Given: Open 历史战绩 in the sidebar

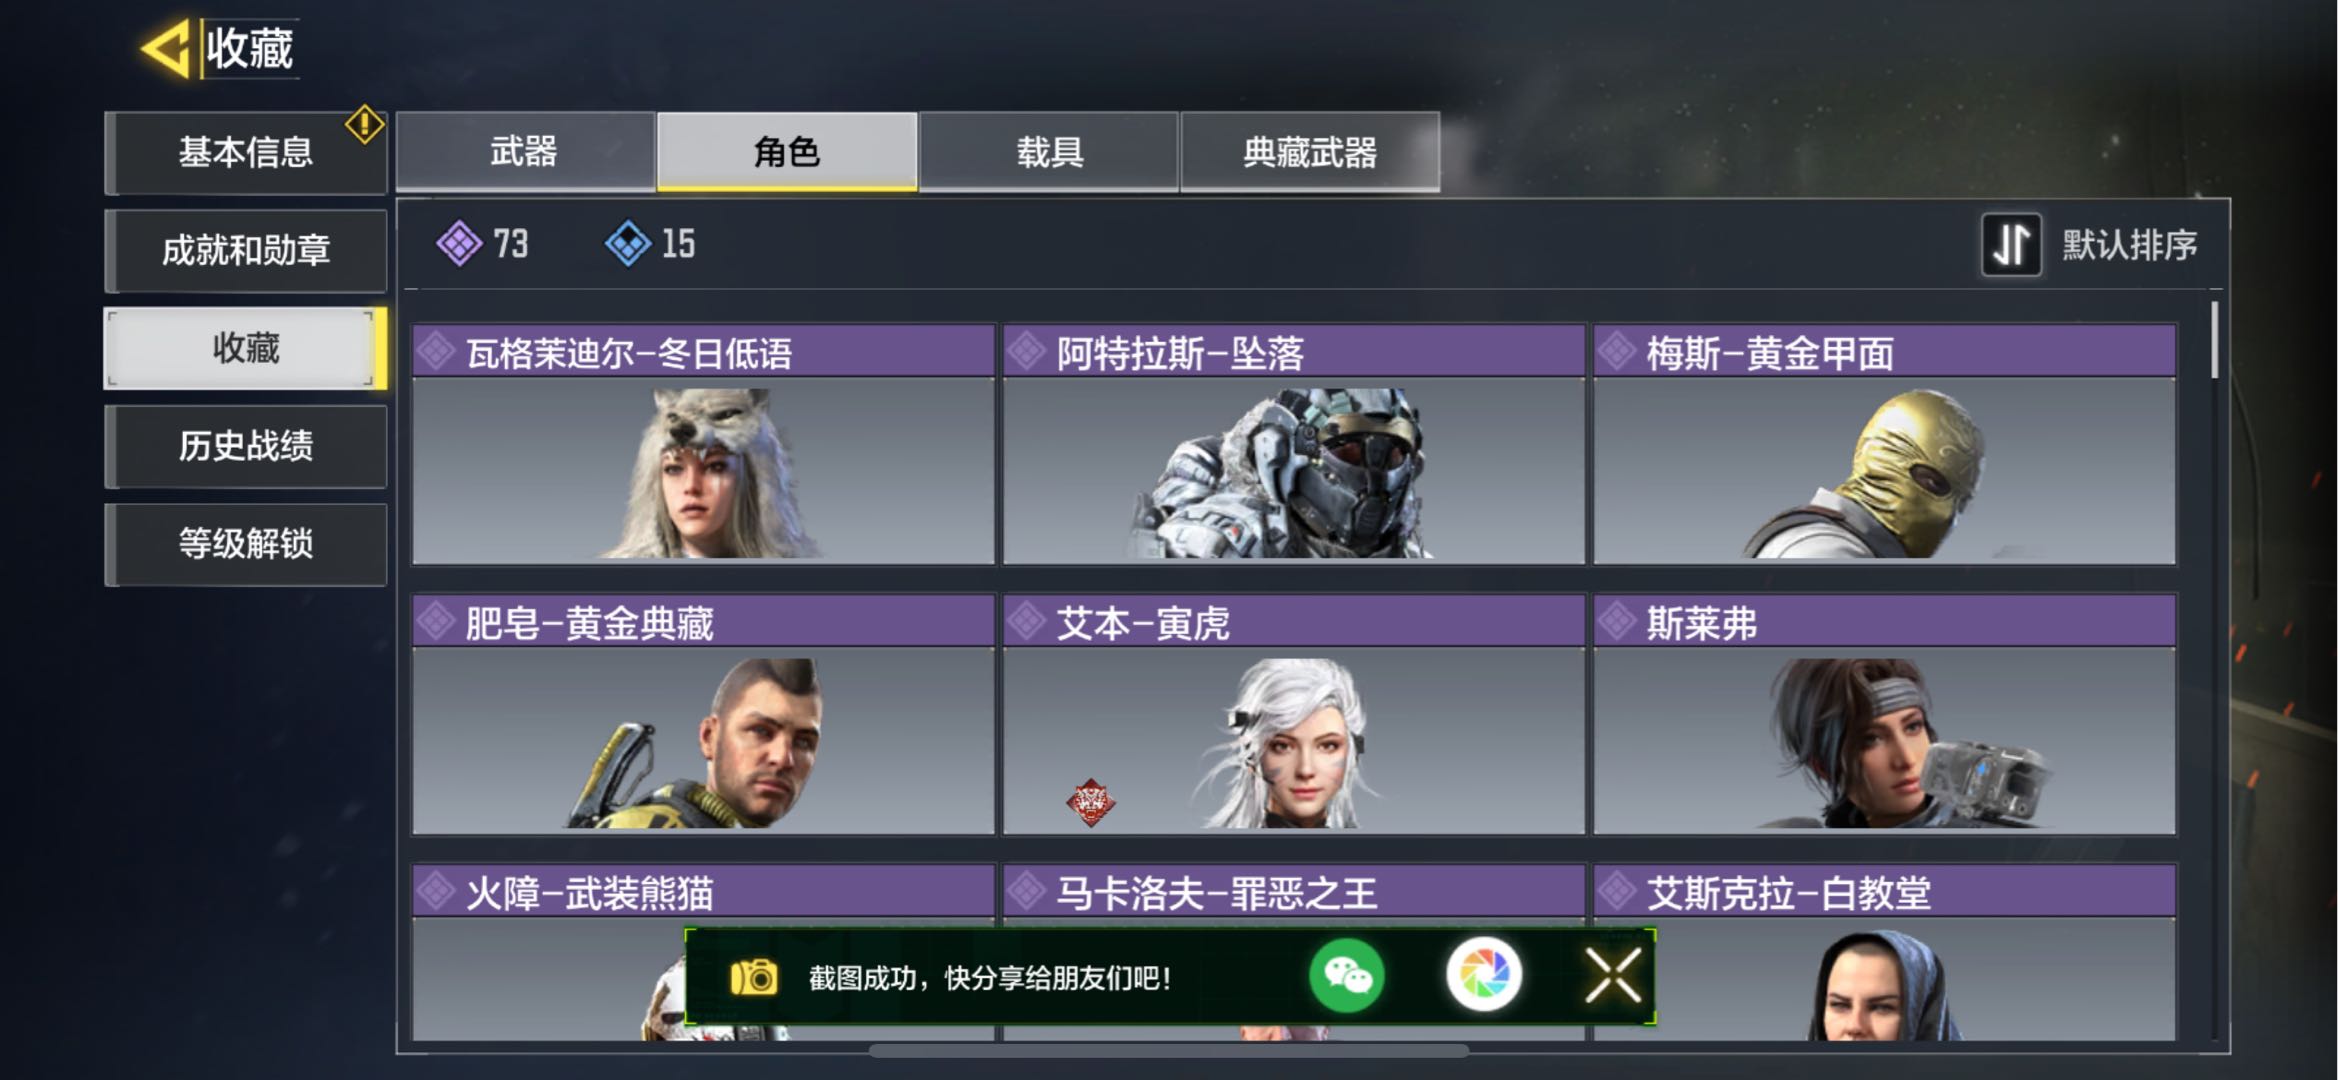Looking at the screenshot, I should [246, 446].
